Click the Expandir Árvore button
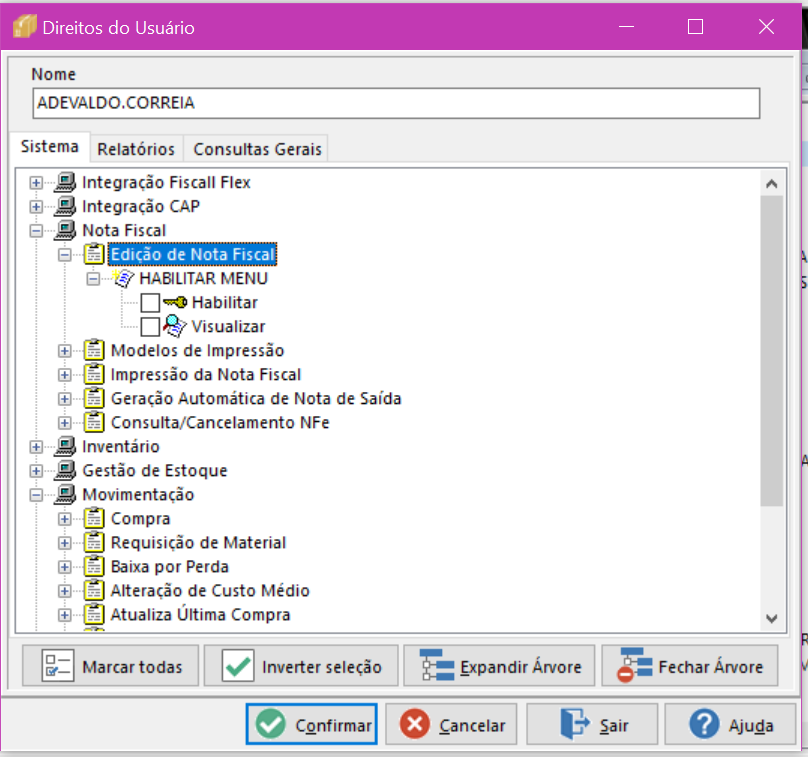808x757 pixels. coord(499,666)
